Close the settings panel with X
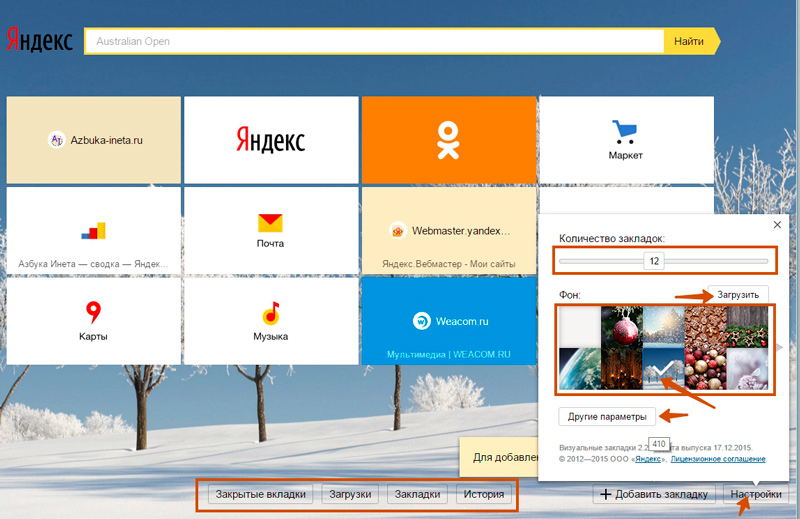This screenshot has height=519, width=800. coord(777,225)
